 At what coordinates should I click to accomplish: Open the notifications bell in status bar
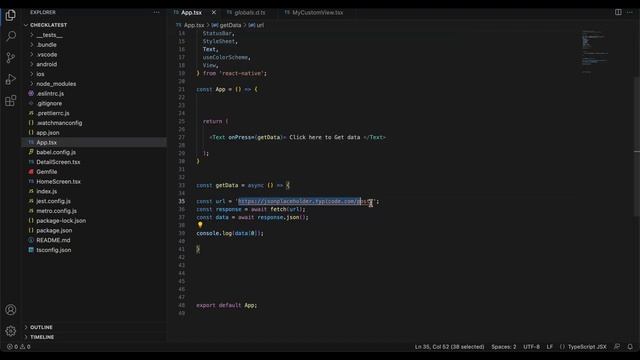[x=630, y=347]
